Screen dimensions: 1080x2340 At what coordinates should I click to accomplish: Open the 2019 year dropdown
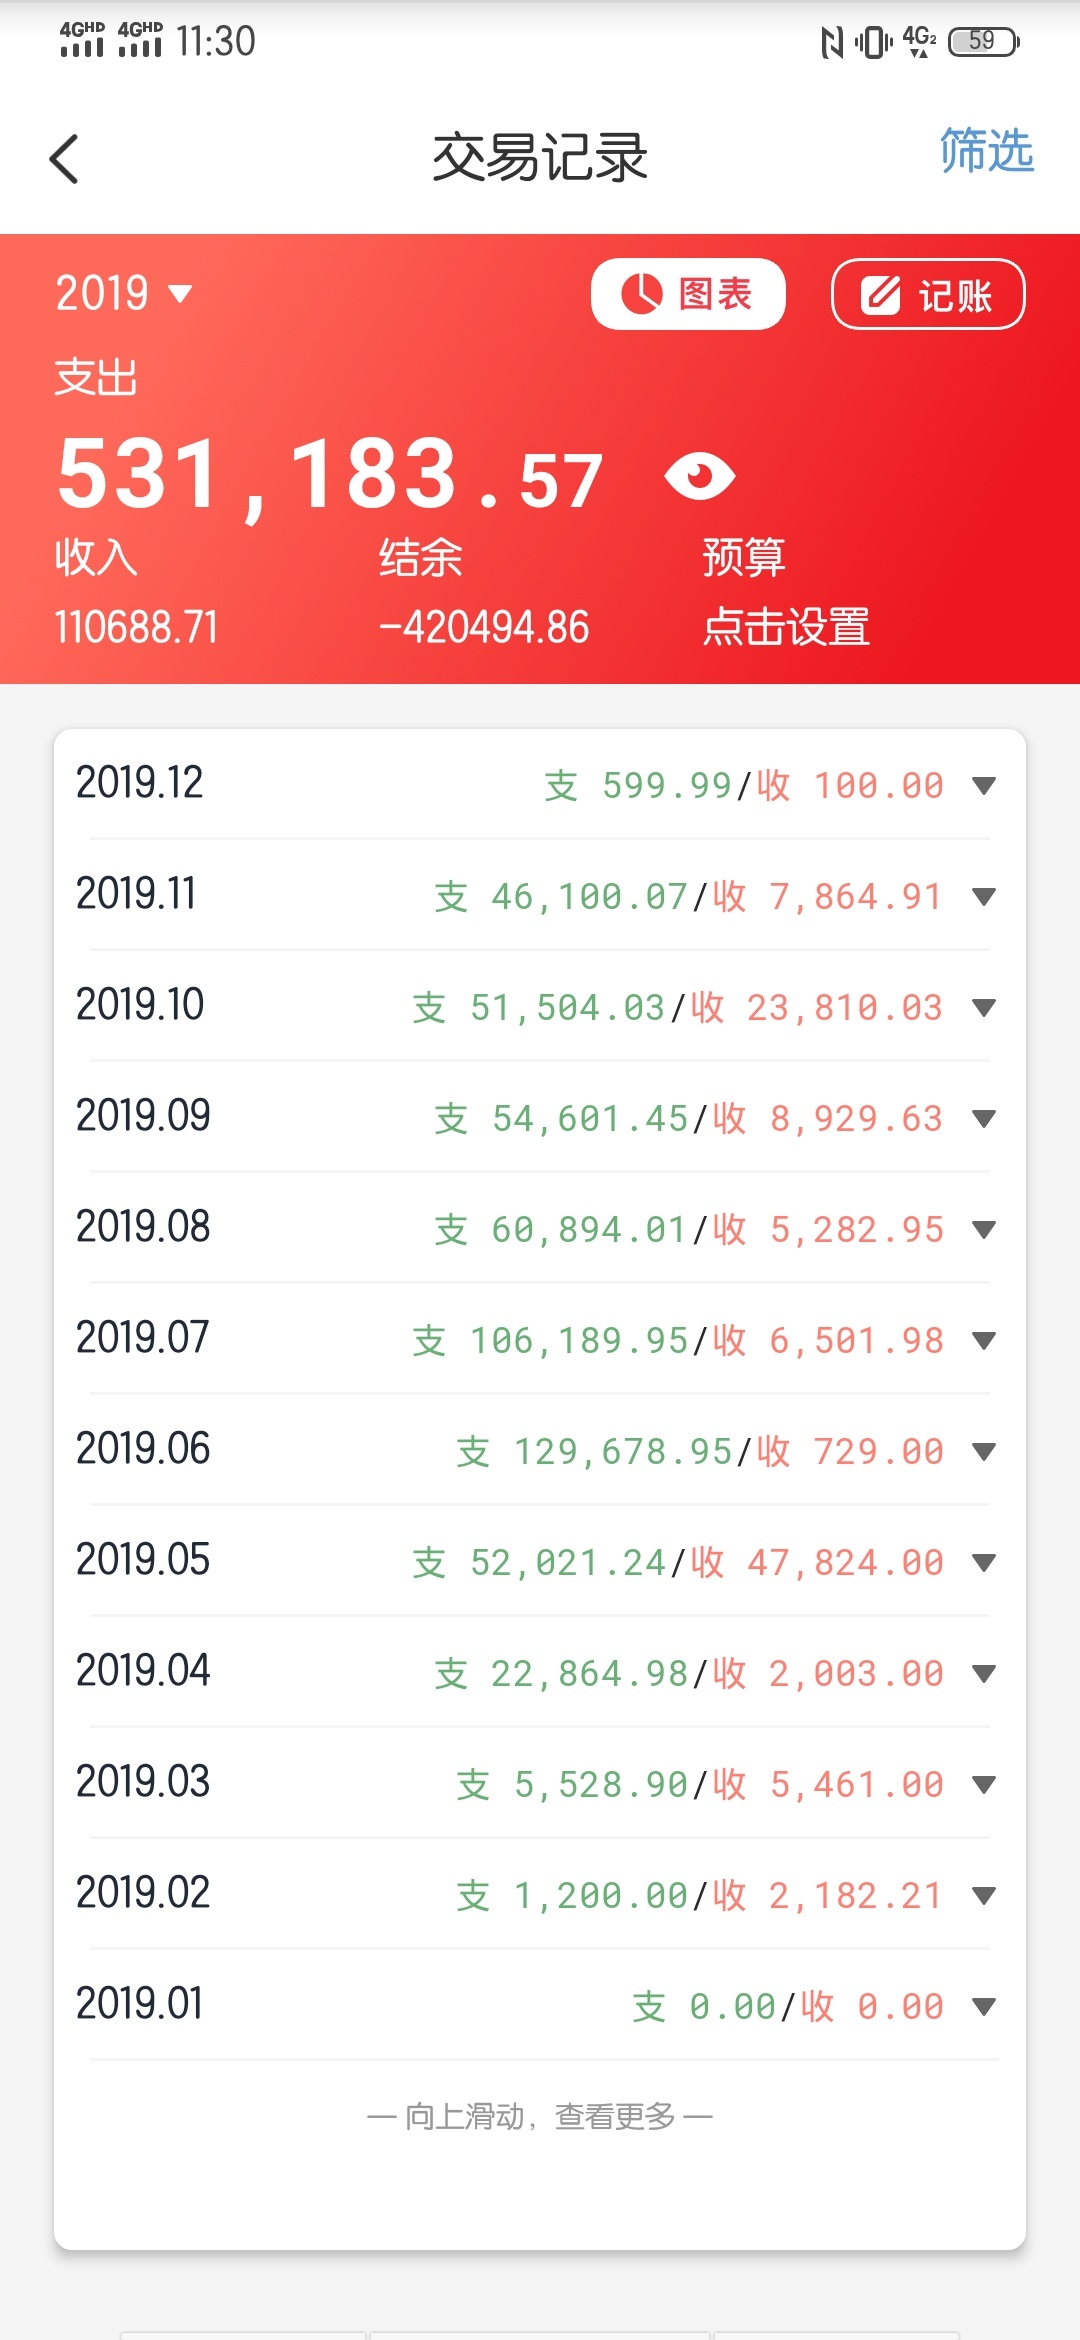[x=124, y=294]
